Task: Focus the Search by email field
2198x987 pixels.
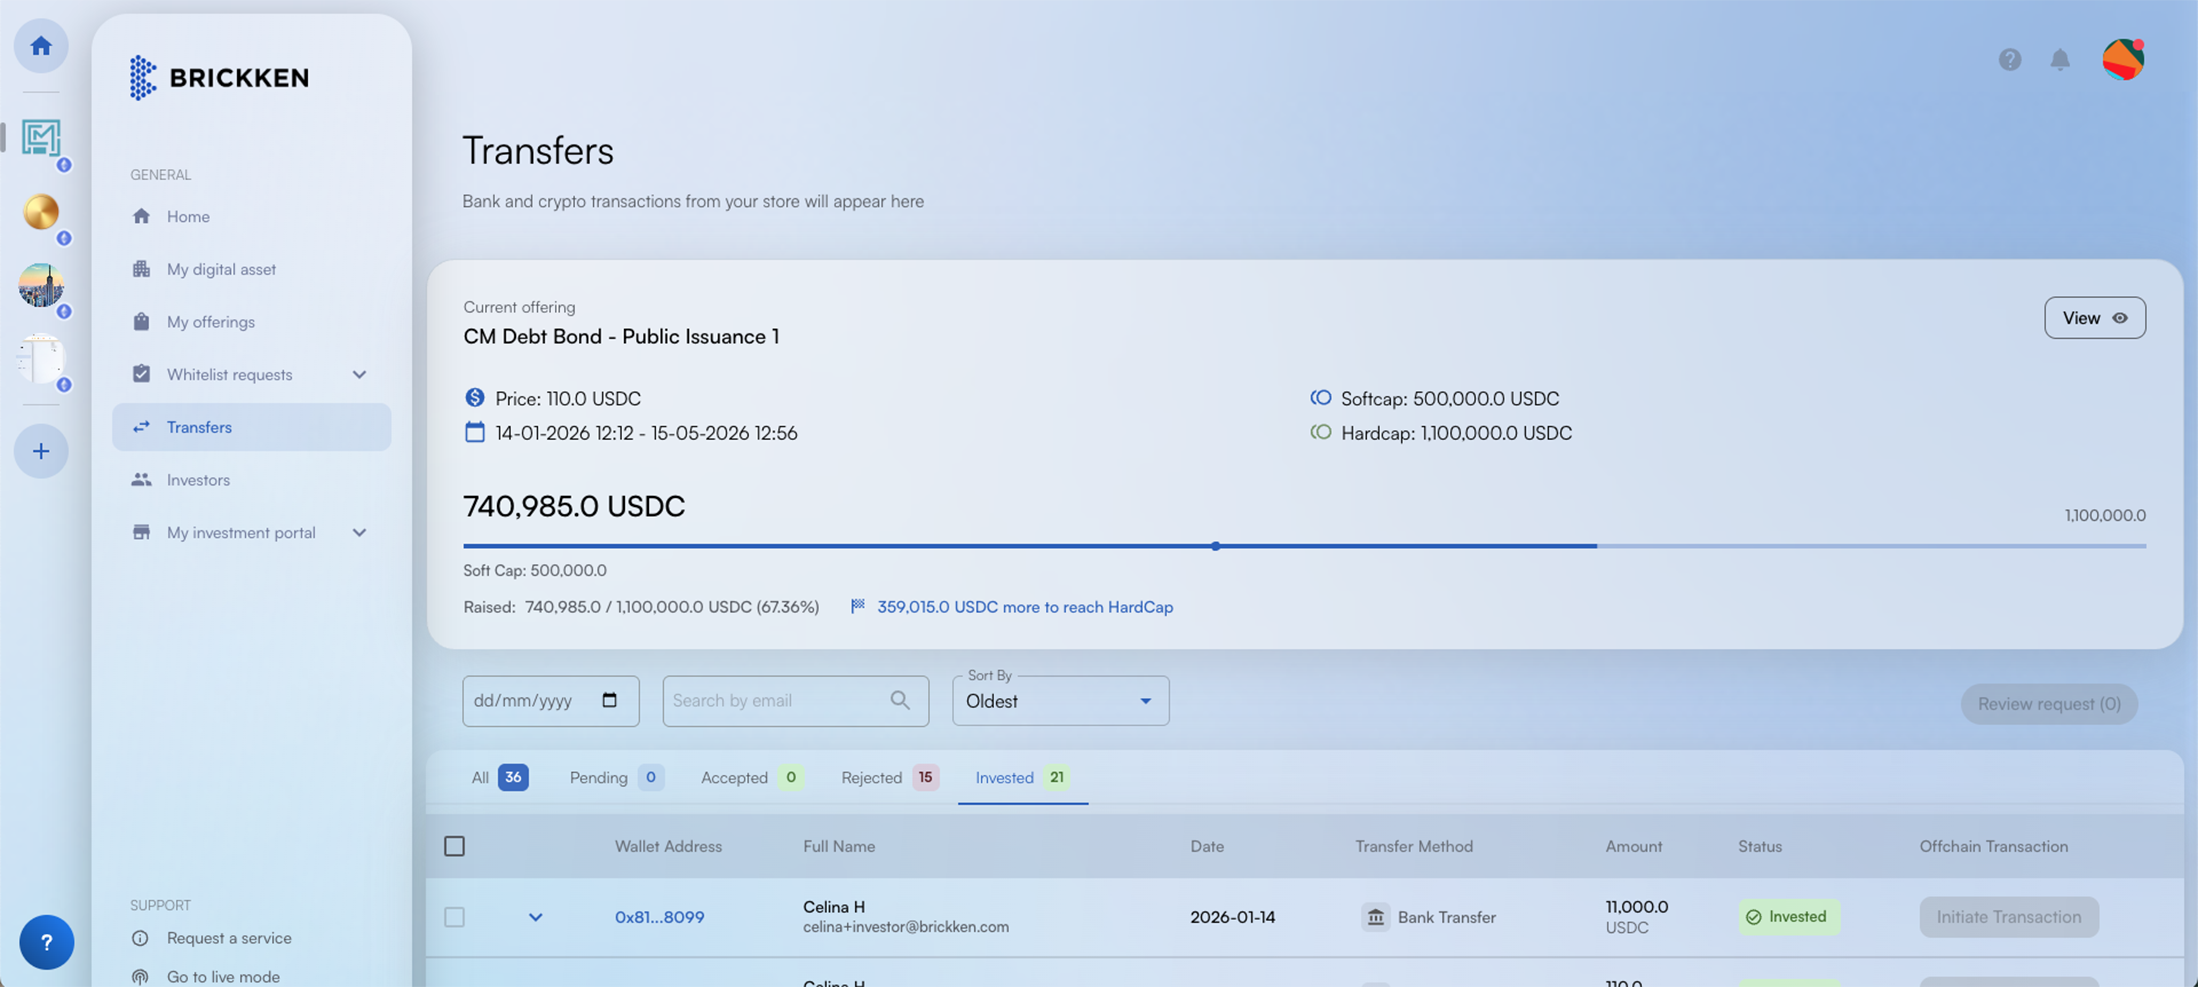Action: click(x=796, y=701)
